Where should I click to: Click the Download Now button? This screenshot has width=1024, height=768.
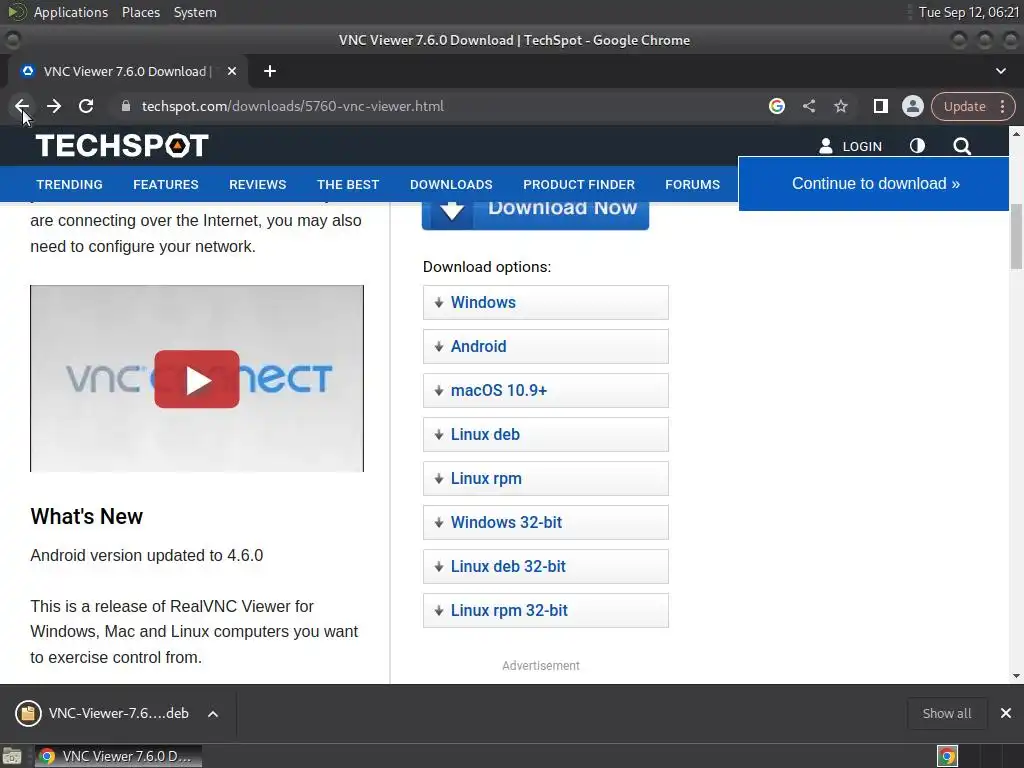tap(536, 215)
